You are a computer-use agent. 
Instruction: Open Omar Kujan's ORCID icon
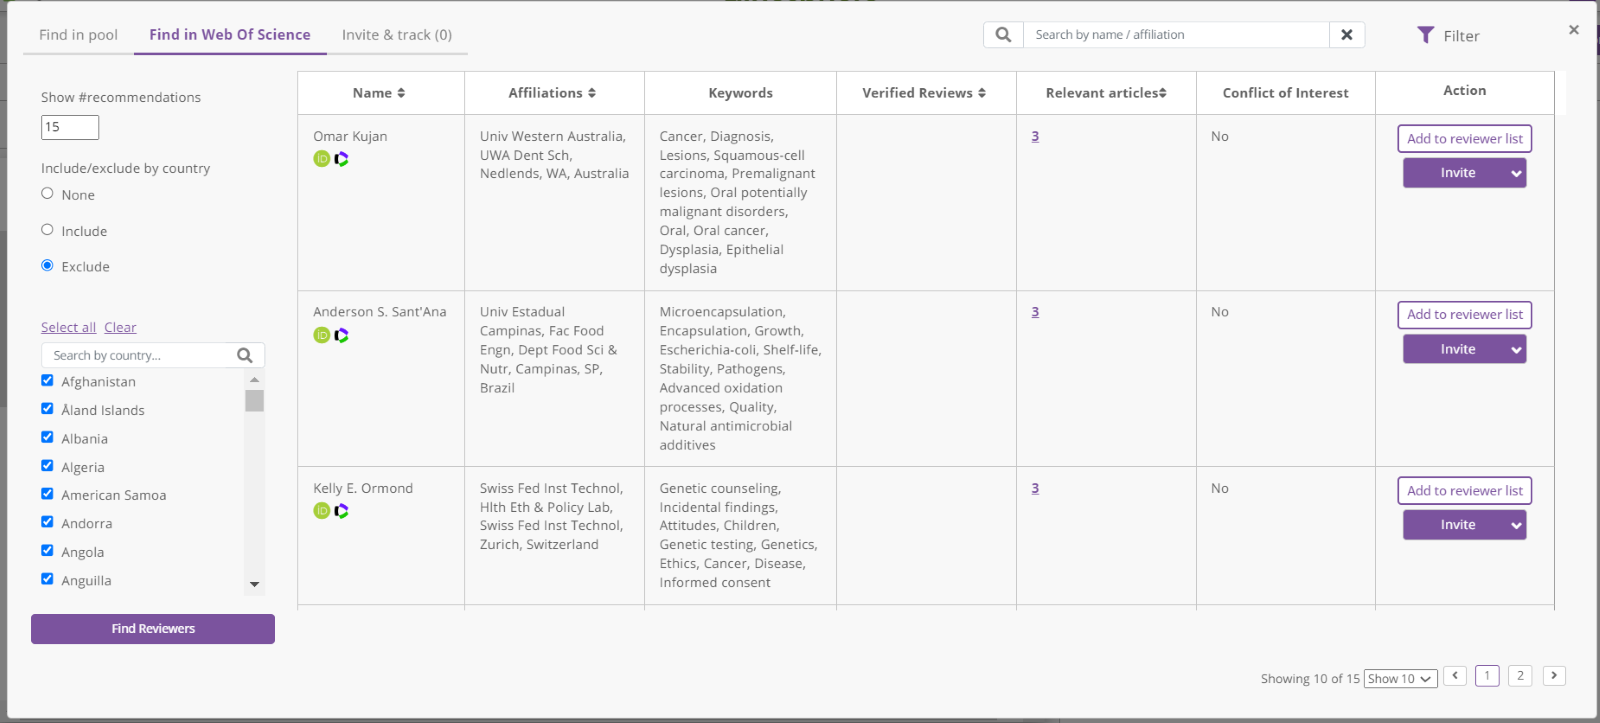pyautogui.click(x=322, y=159)
